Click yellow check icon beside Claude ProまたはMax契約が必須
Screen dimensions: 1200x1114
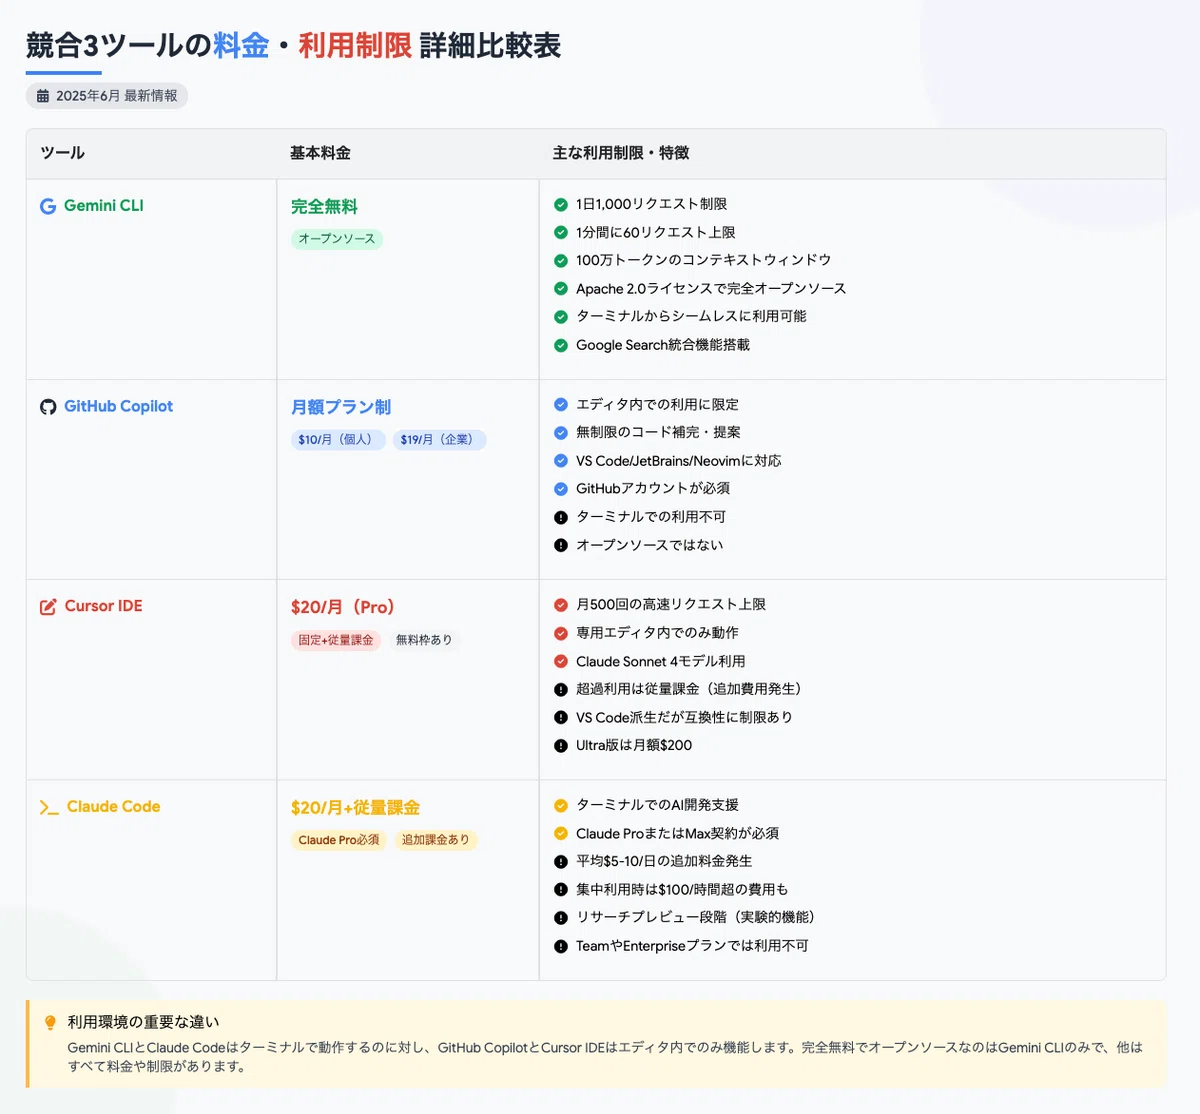561,833
